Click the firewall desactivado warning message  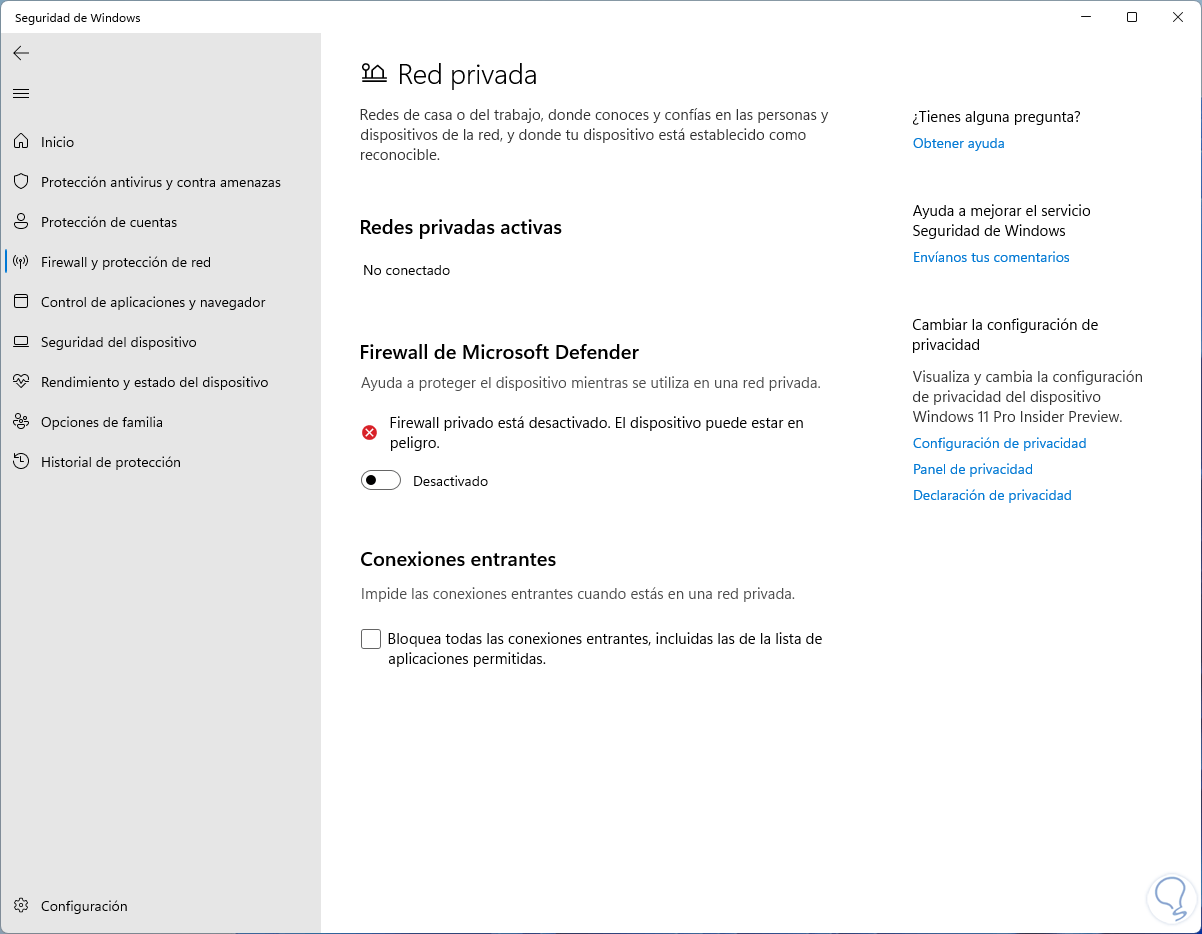[x=596, y=432]
